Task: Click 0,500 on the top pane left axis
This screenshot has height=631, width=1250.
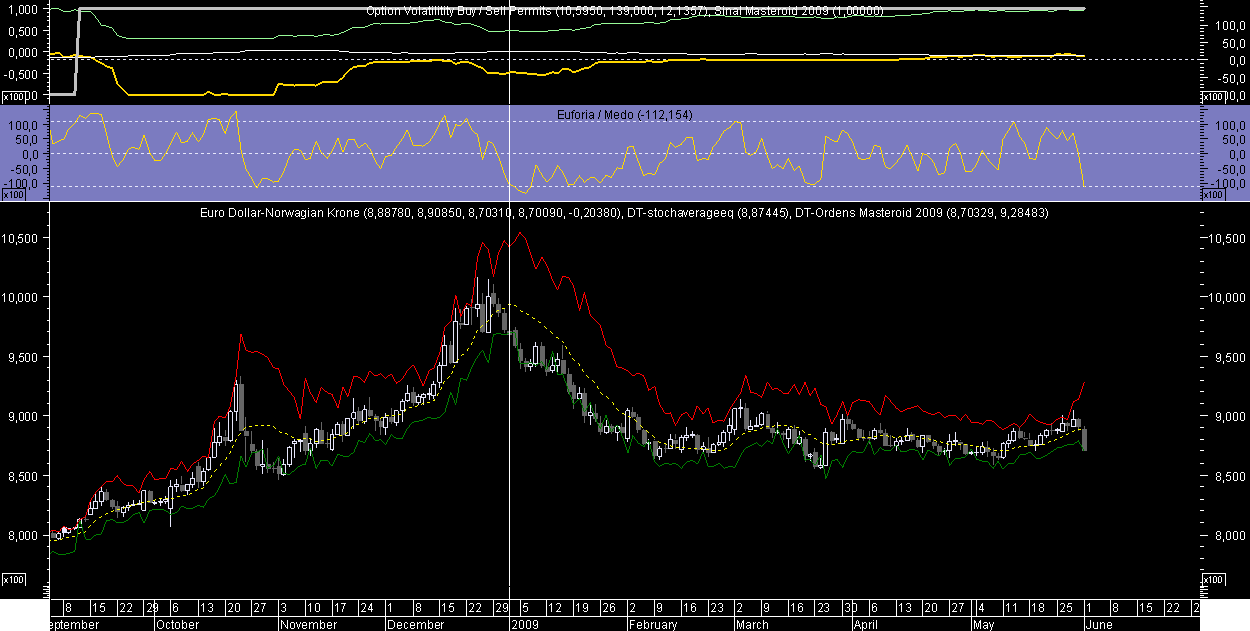Action: click(23, 31)
